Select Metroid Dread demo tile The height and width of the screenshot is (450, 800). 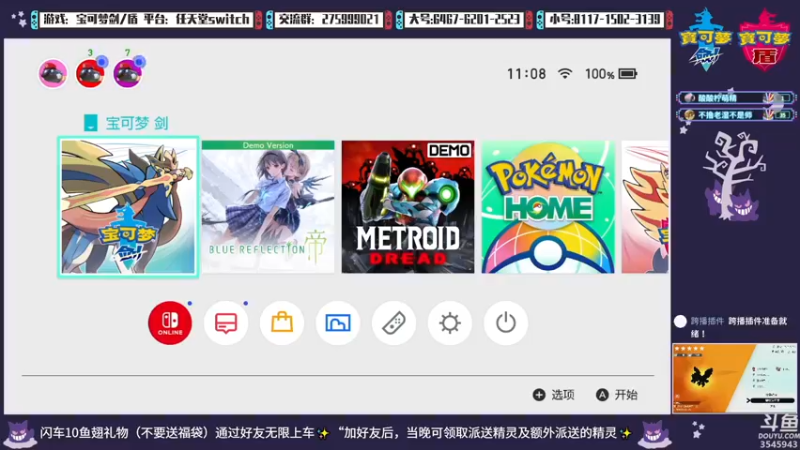(408, 207)
